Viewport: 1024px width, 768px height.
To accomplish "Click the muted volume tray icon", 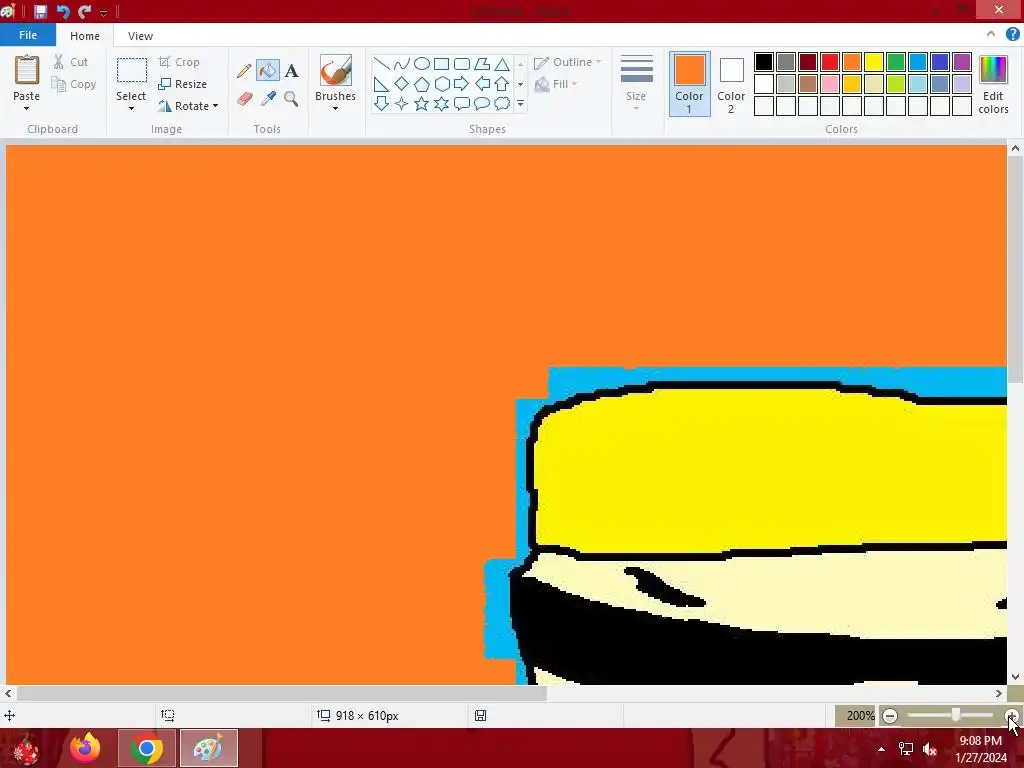I will pyautogui.click(x=930, y=749).
